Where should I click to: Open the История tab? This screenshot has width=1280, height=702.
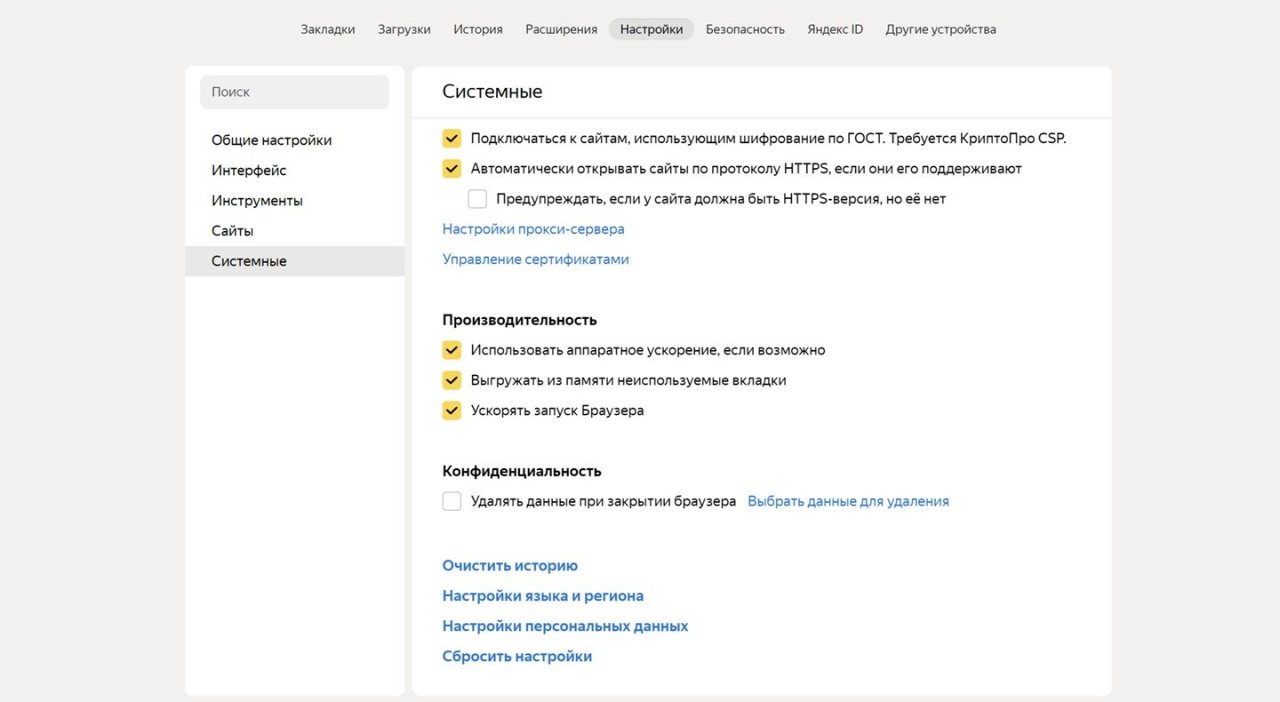[x=478, y=29]
